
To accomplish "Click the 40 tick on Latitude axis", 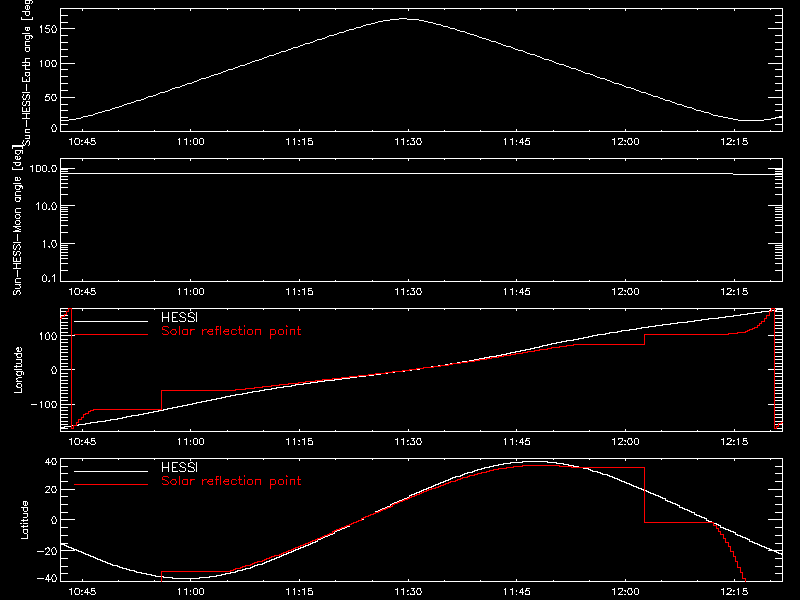I will (52, 462).
